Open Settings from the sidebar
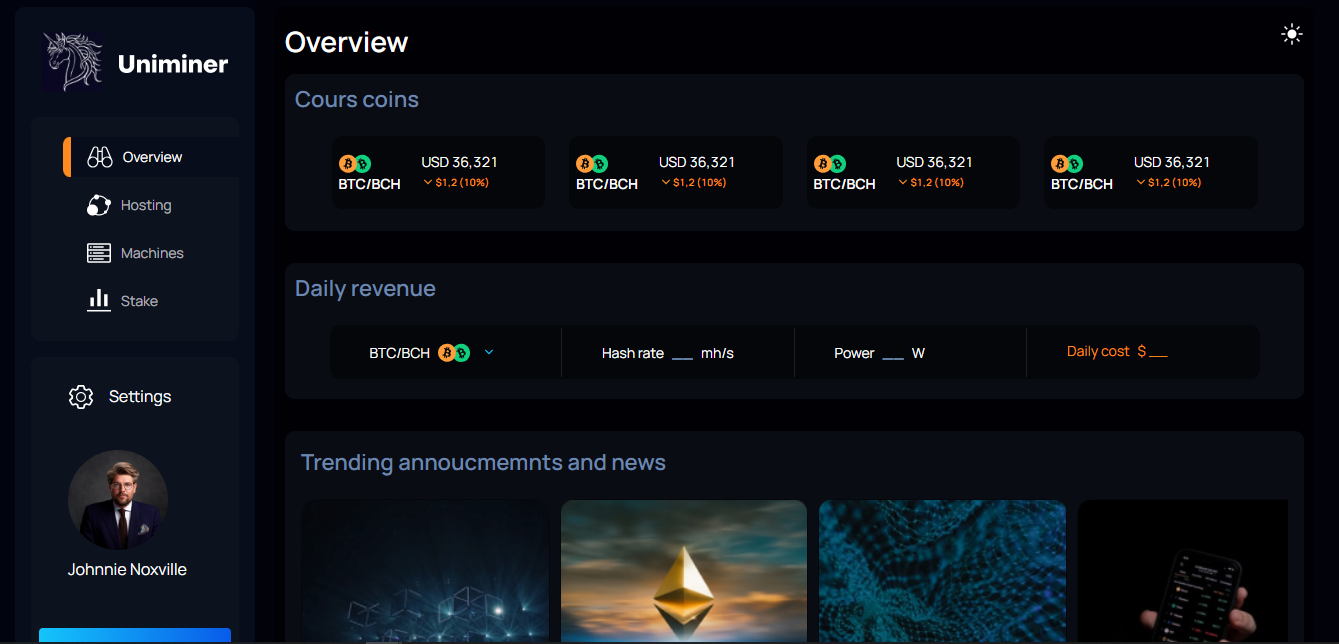Screen dimensions: 1339x644 [x=139, y=397]
